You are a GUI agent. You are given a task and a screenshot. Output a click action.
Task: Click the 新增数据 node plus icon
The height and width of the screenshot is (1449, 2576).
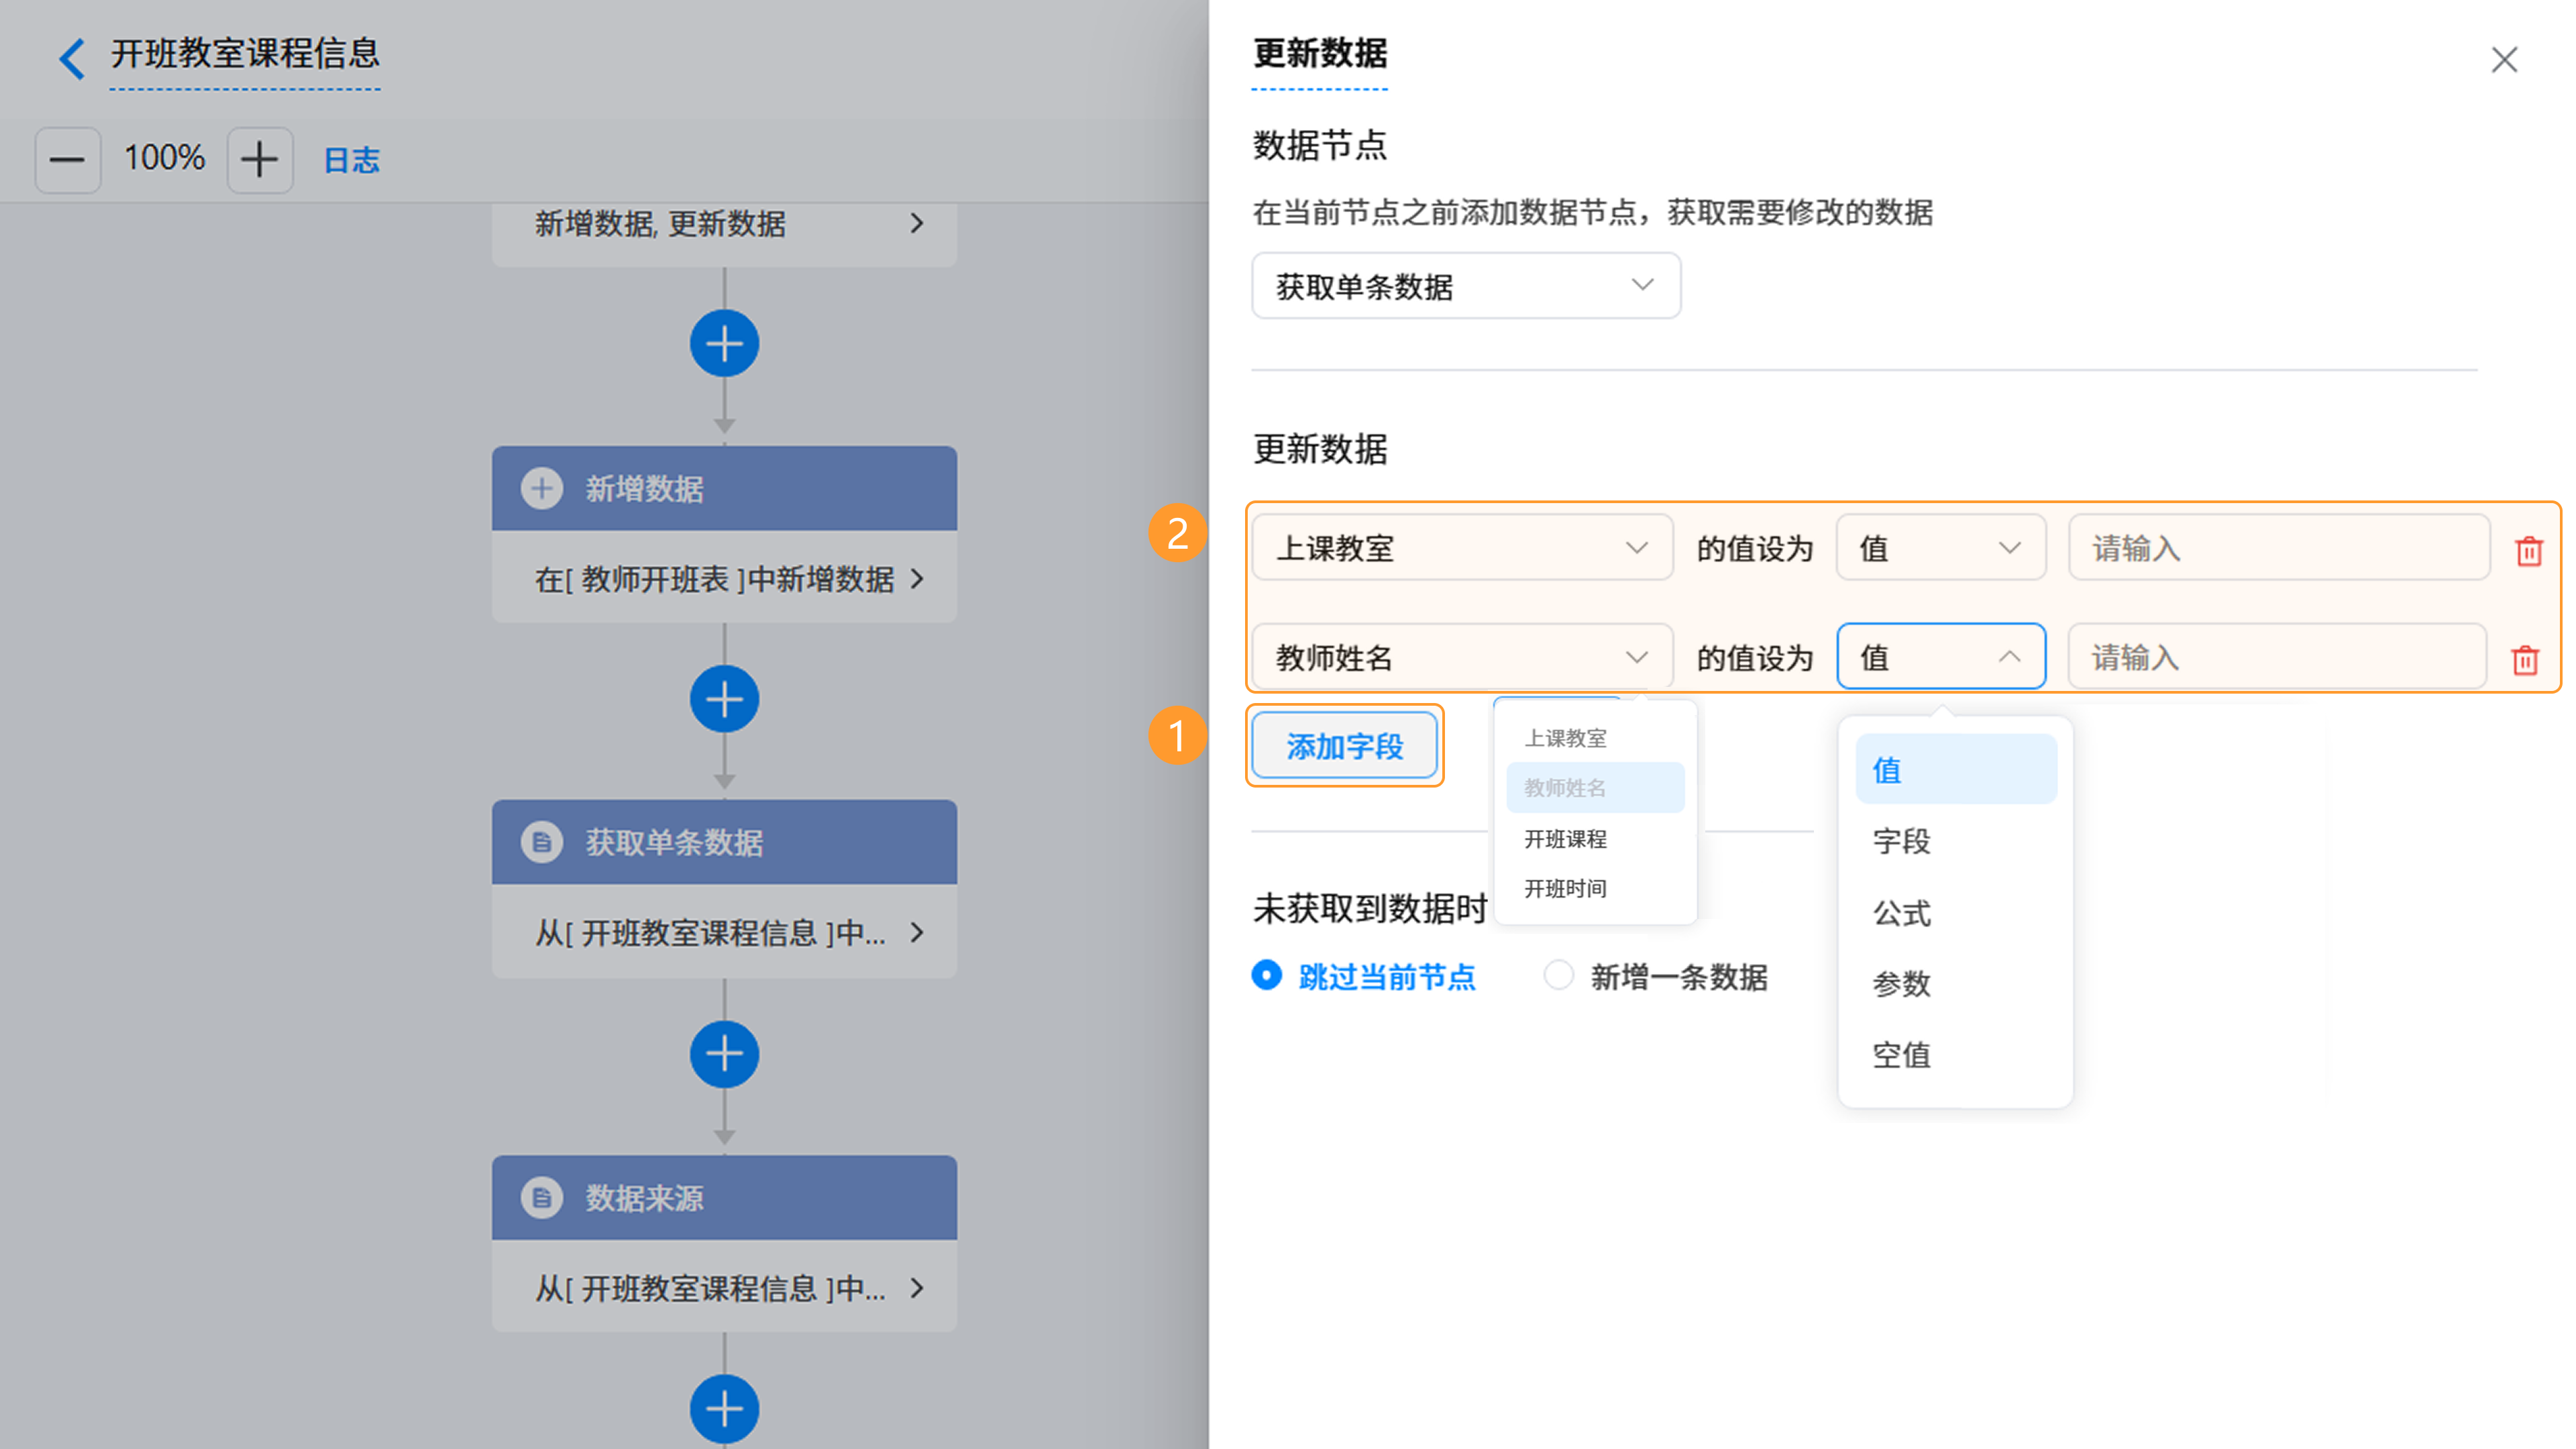point(542,489)
